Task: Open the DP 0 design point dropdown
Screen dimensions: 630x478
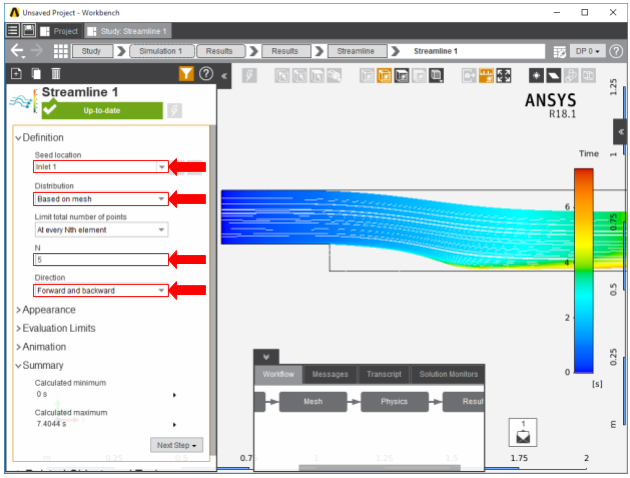Action: pos(587,51)
